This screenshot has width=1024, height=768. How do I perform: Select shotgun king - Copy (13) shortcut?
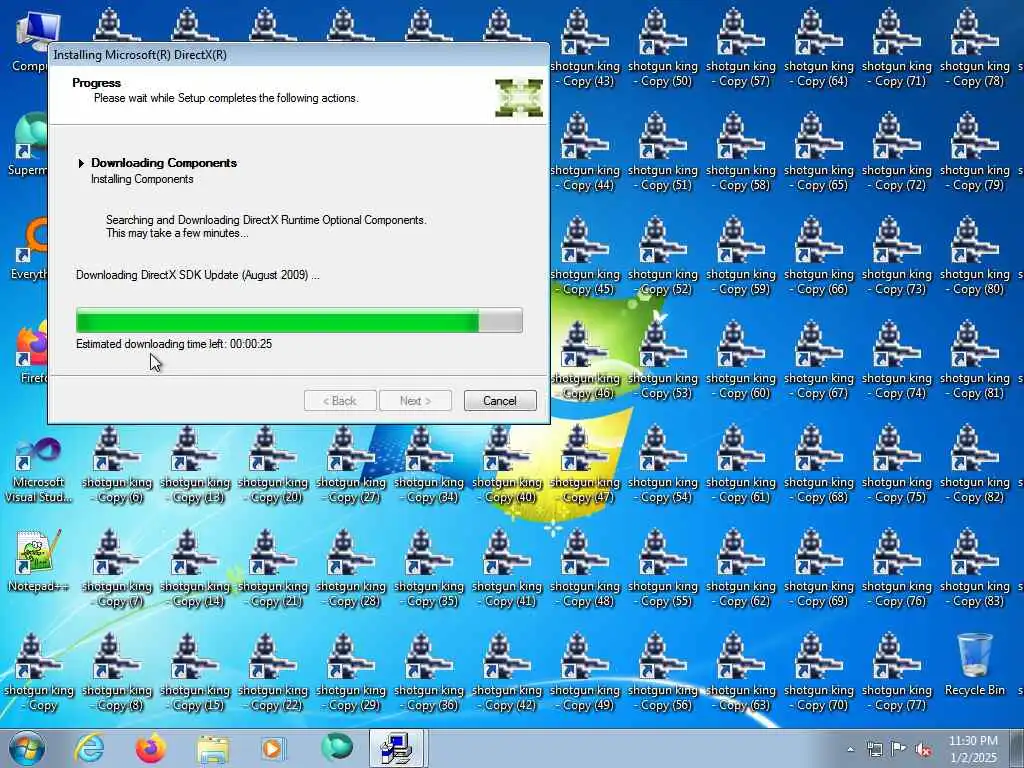(195, 464)
